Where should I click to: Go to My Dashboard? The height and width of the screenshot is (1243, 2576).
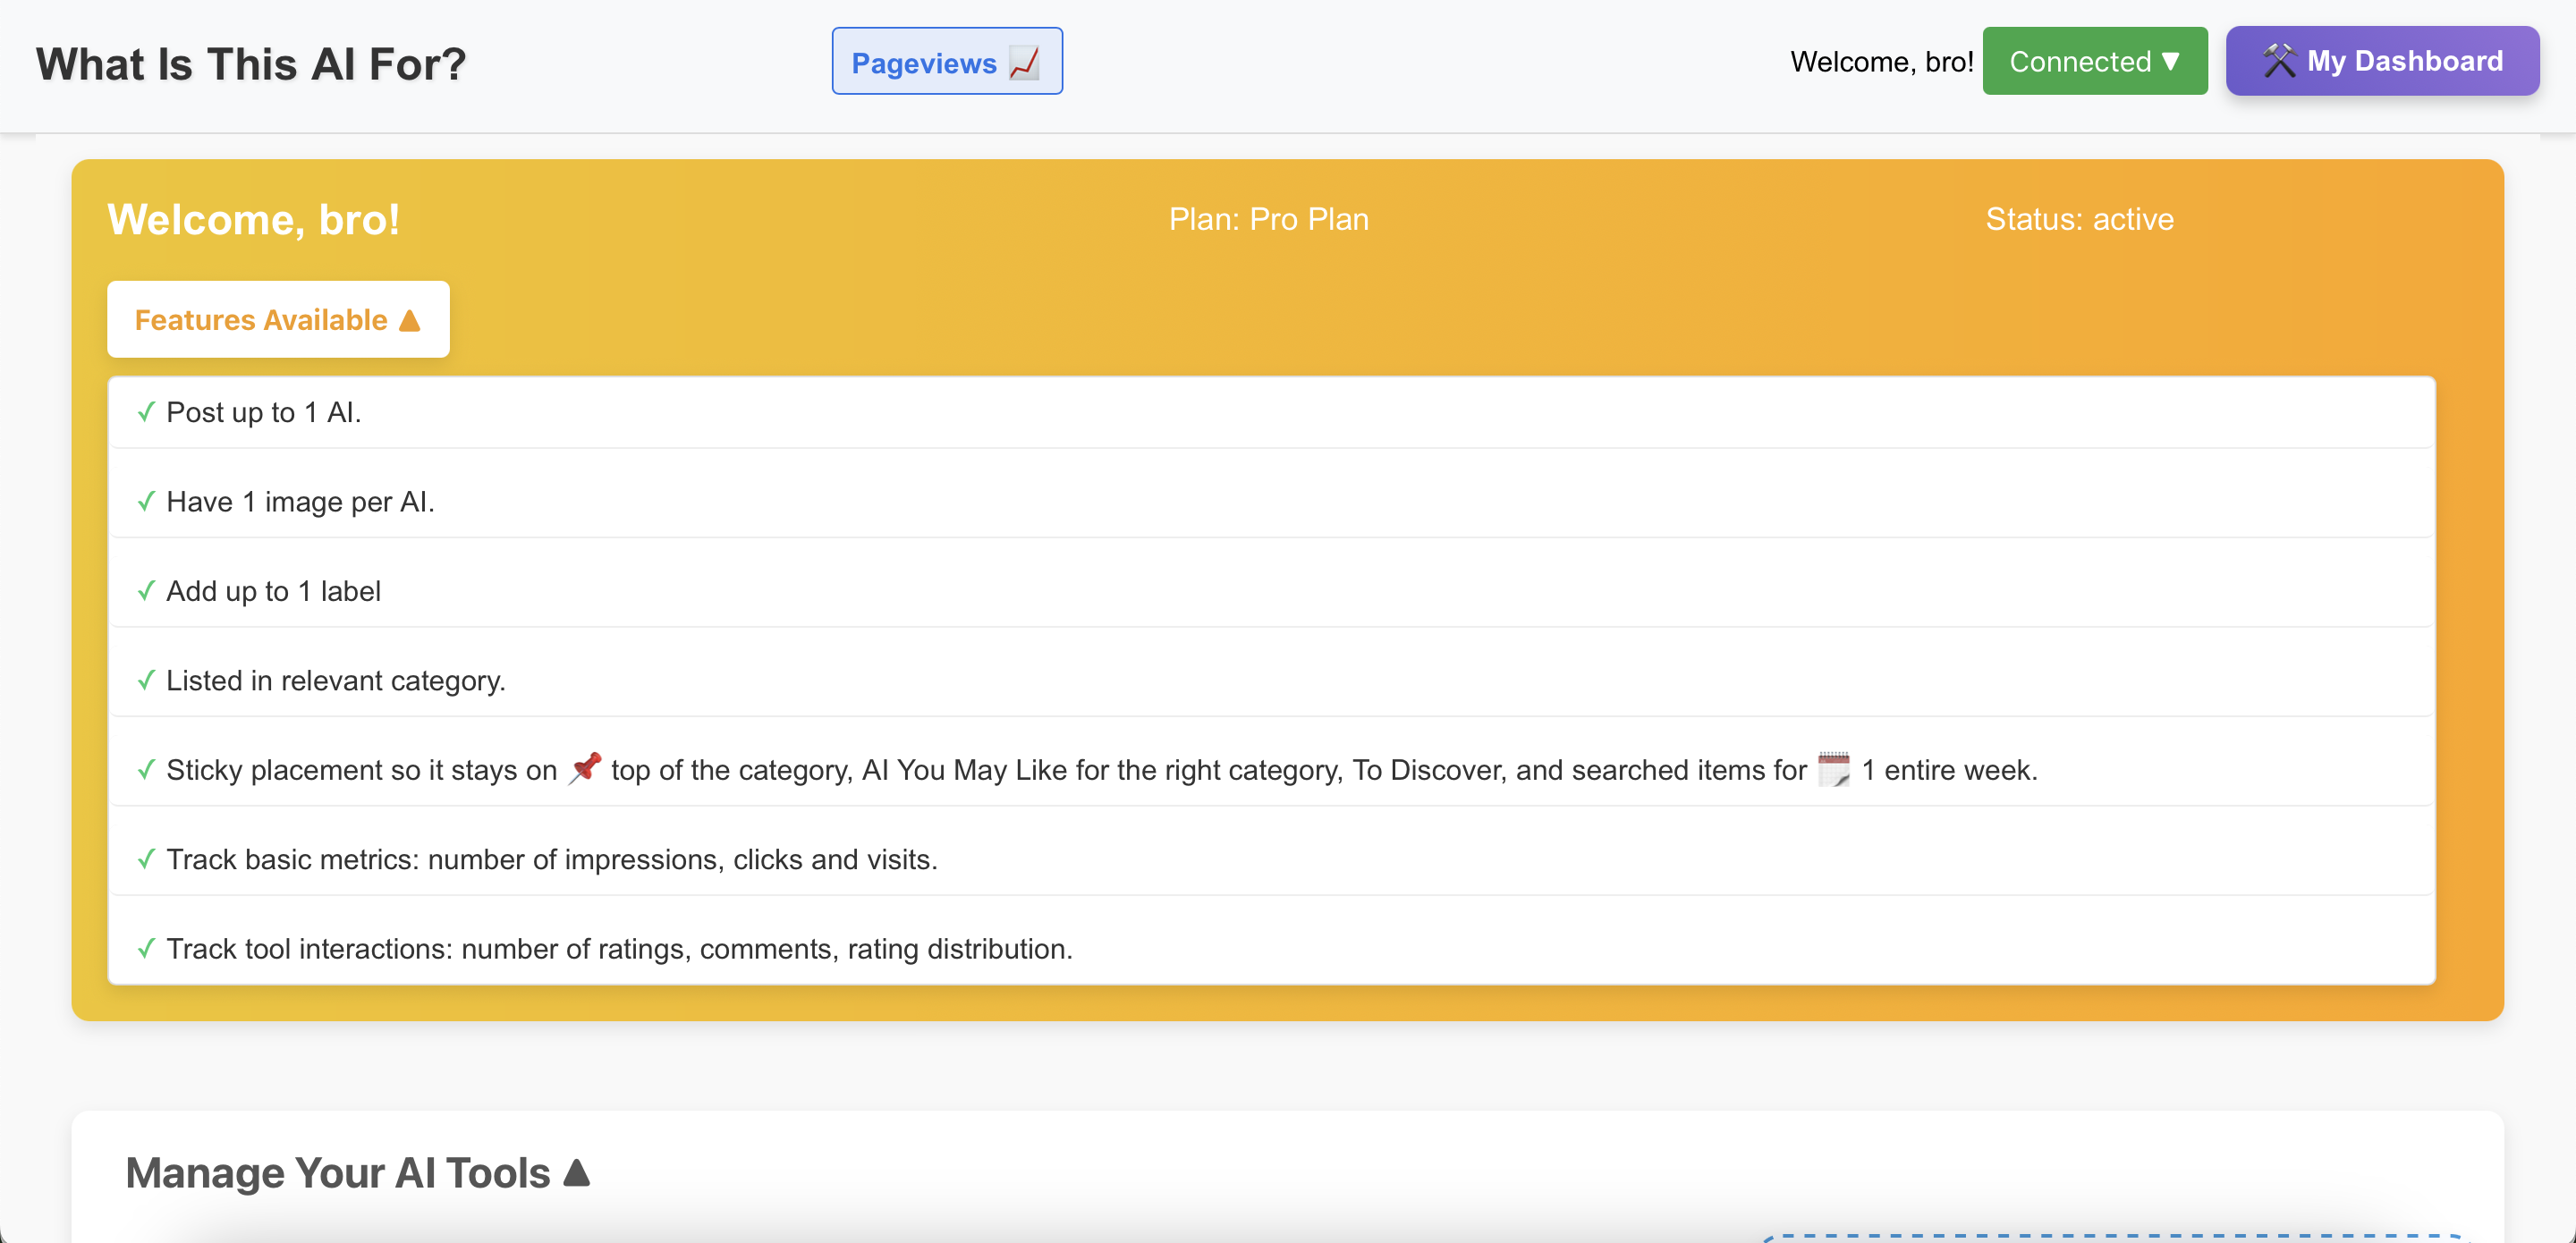click(x=2381, y=61)
